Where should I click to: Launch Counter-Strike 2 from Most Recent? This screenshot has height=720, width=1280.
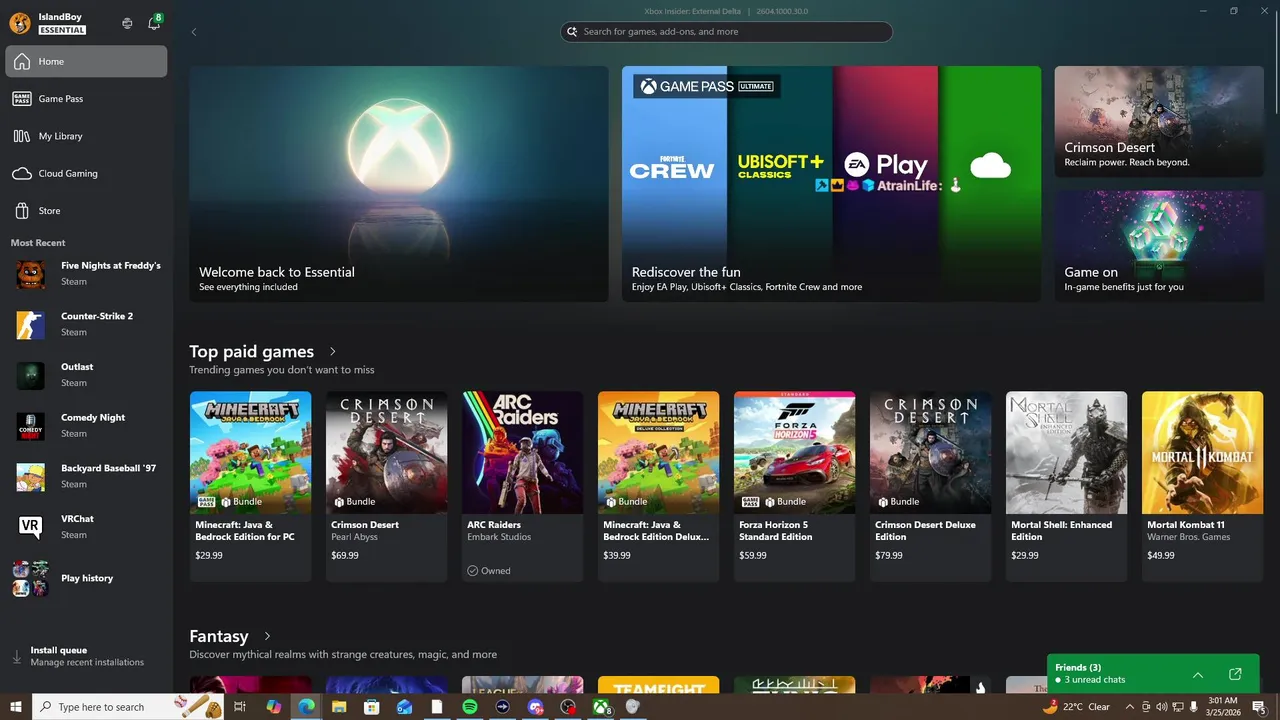click(86, 324)
